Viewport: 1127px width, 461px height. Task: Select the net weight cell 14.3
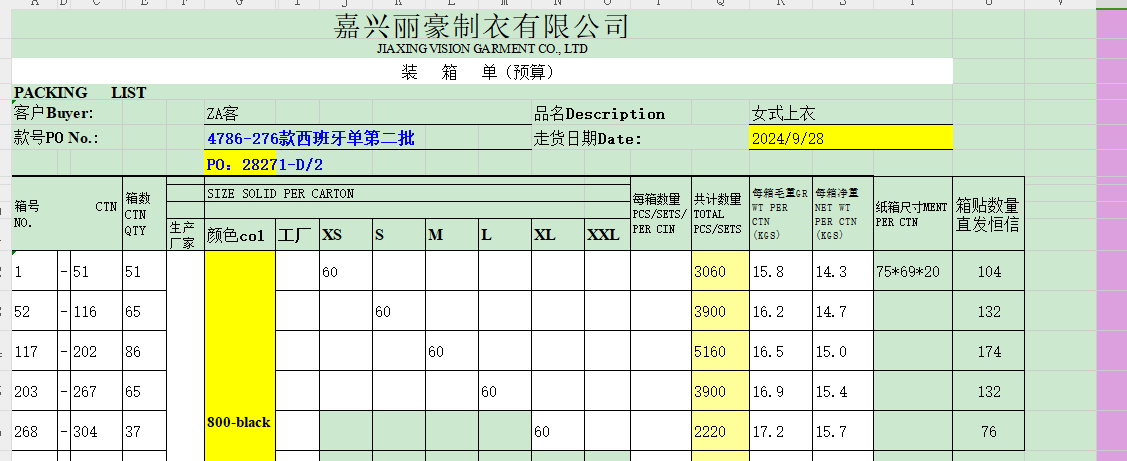[x=842, y=272]
